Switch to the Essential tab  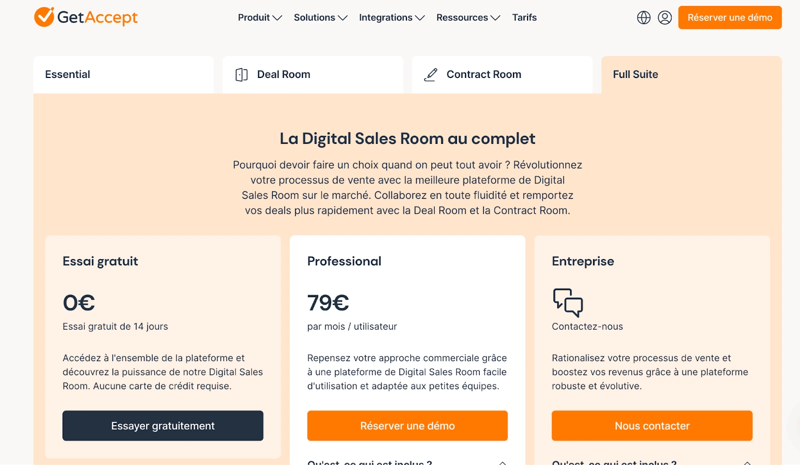coord(123,75)
